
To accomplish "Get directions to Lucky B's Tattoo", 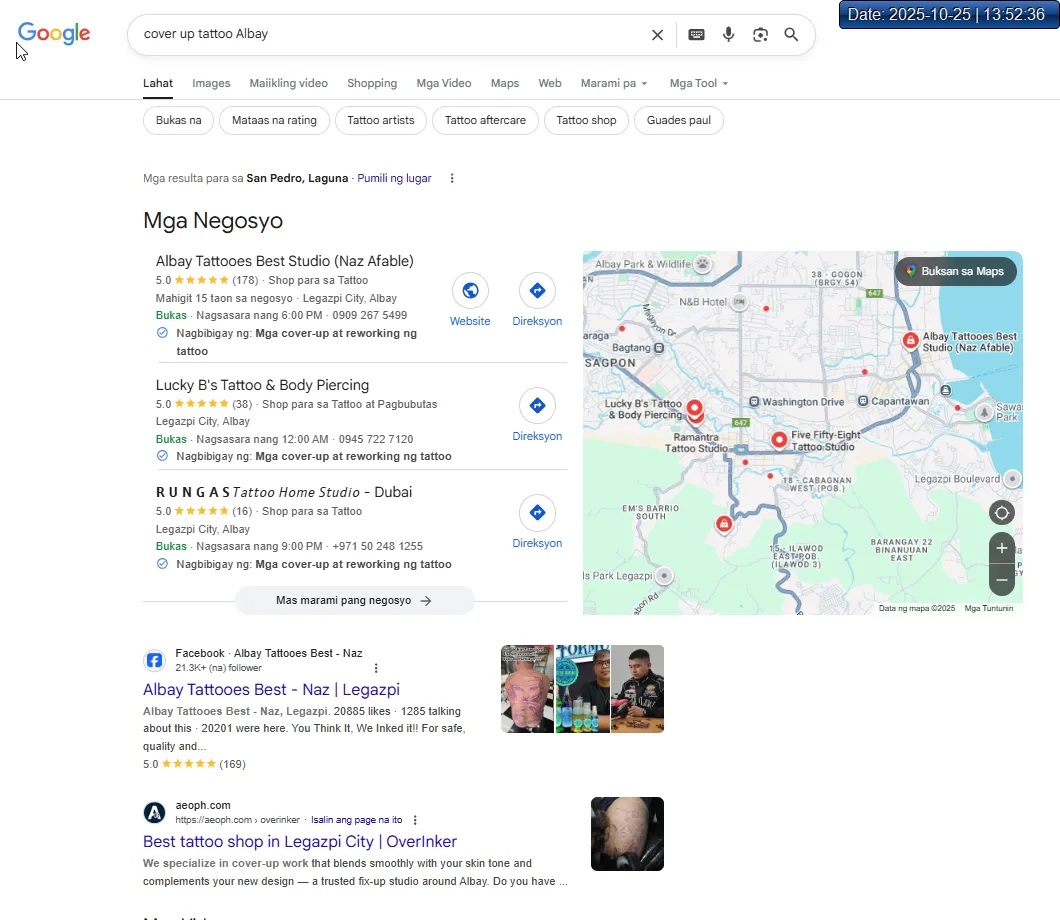I will click(x=537, y=415).
